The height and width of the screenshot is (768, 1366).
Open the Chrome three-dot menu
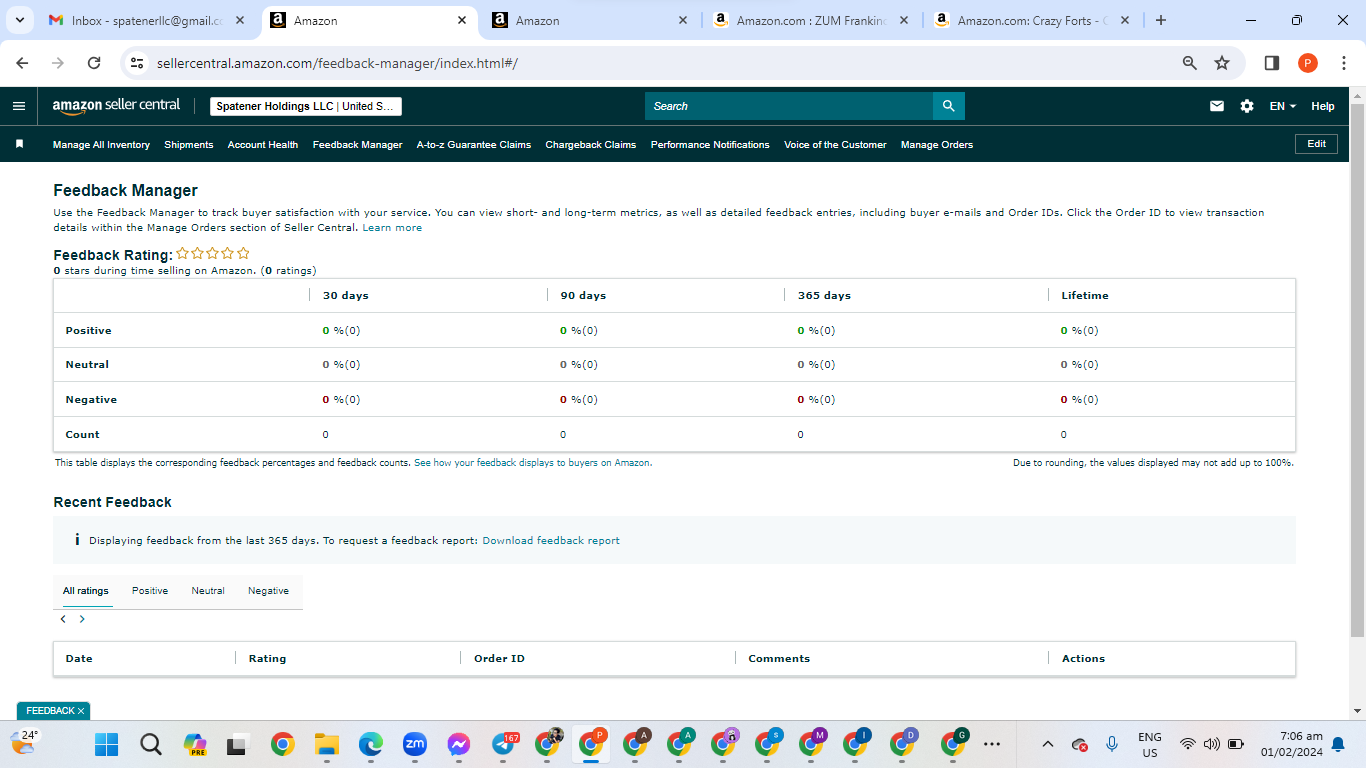(x=1344, y=63)
